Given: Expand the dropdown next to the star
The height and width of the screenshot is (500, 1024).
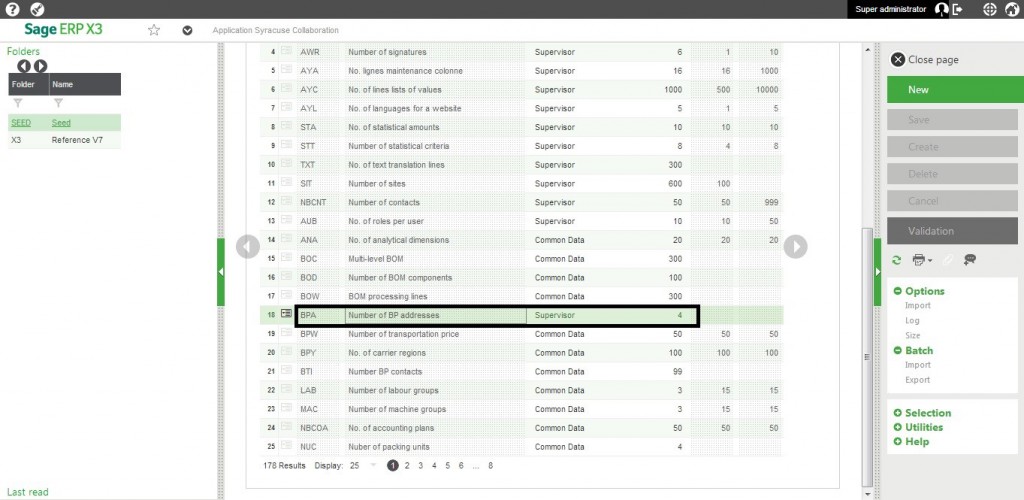Looking at the screenshot, I should click(x=187, y=30).
